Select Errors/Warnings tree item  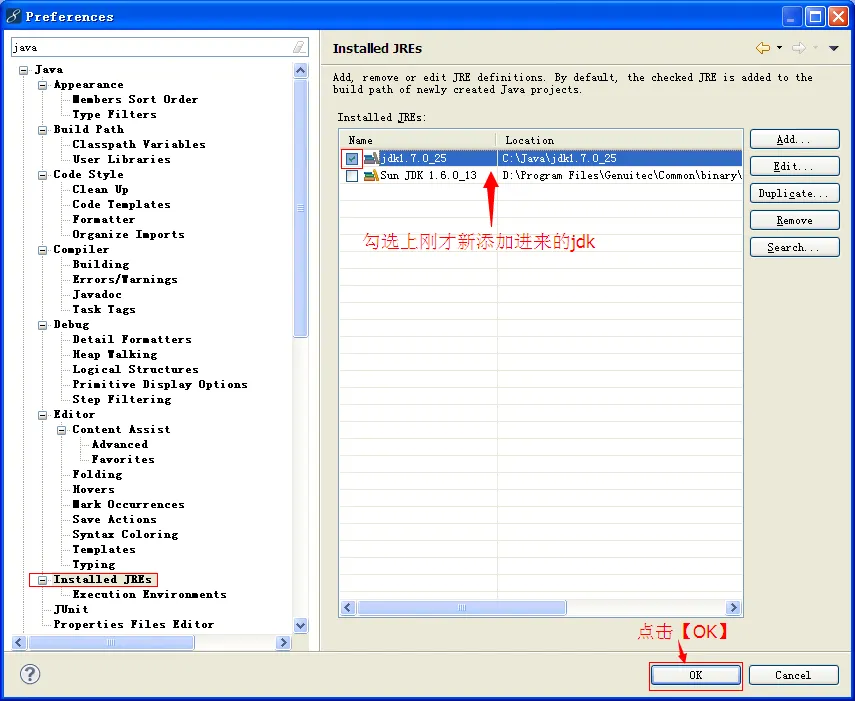[125, 279]
